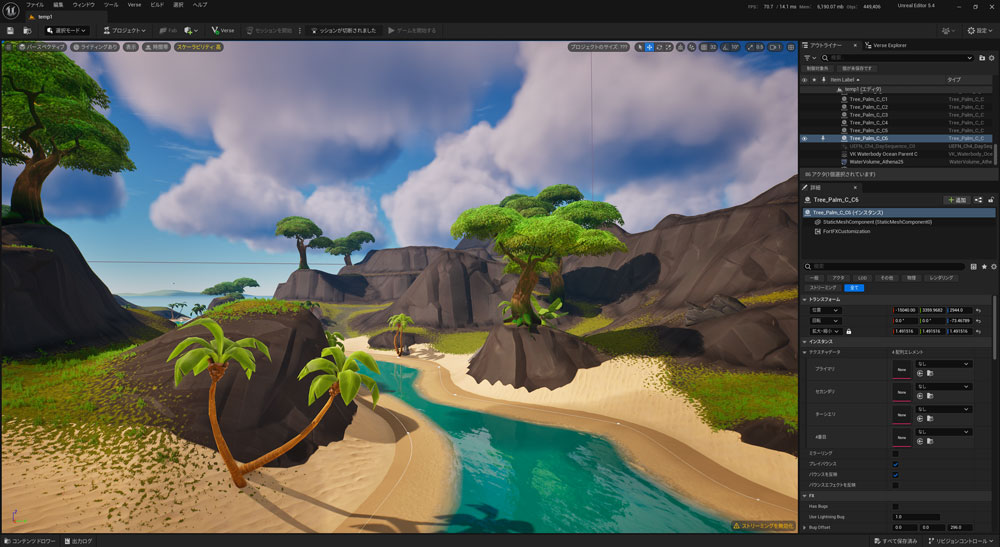Collapse the Transform section in Details
This screenshot has height=547, width=1000.
[x=805, y=300]
